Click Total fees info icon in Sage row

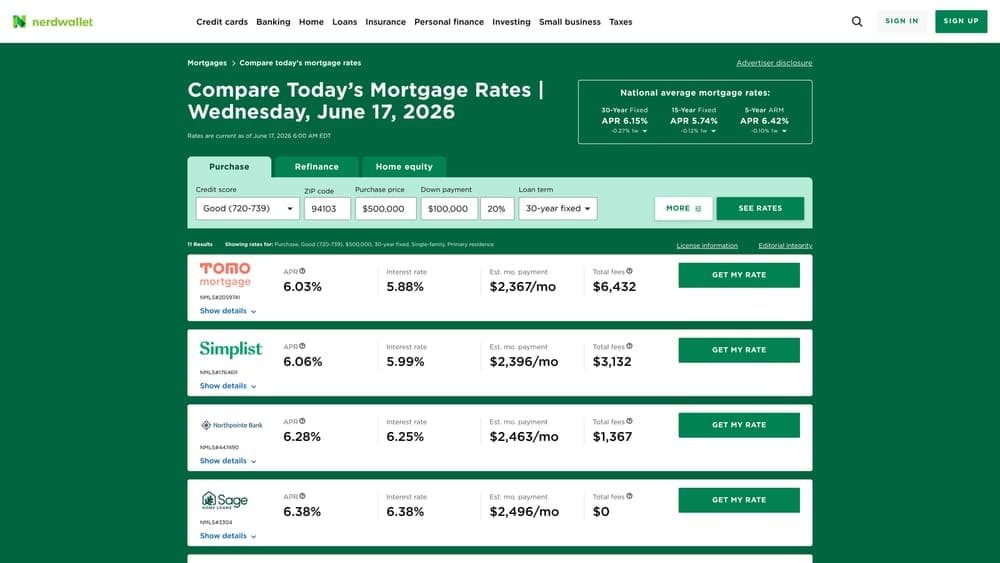click(629, 496)
